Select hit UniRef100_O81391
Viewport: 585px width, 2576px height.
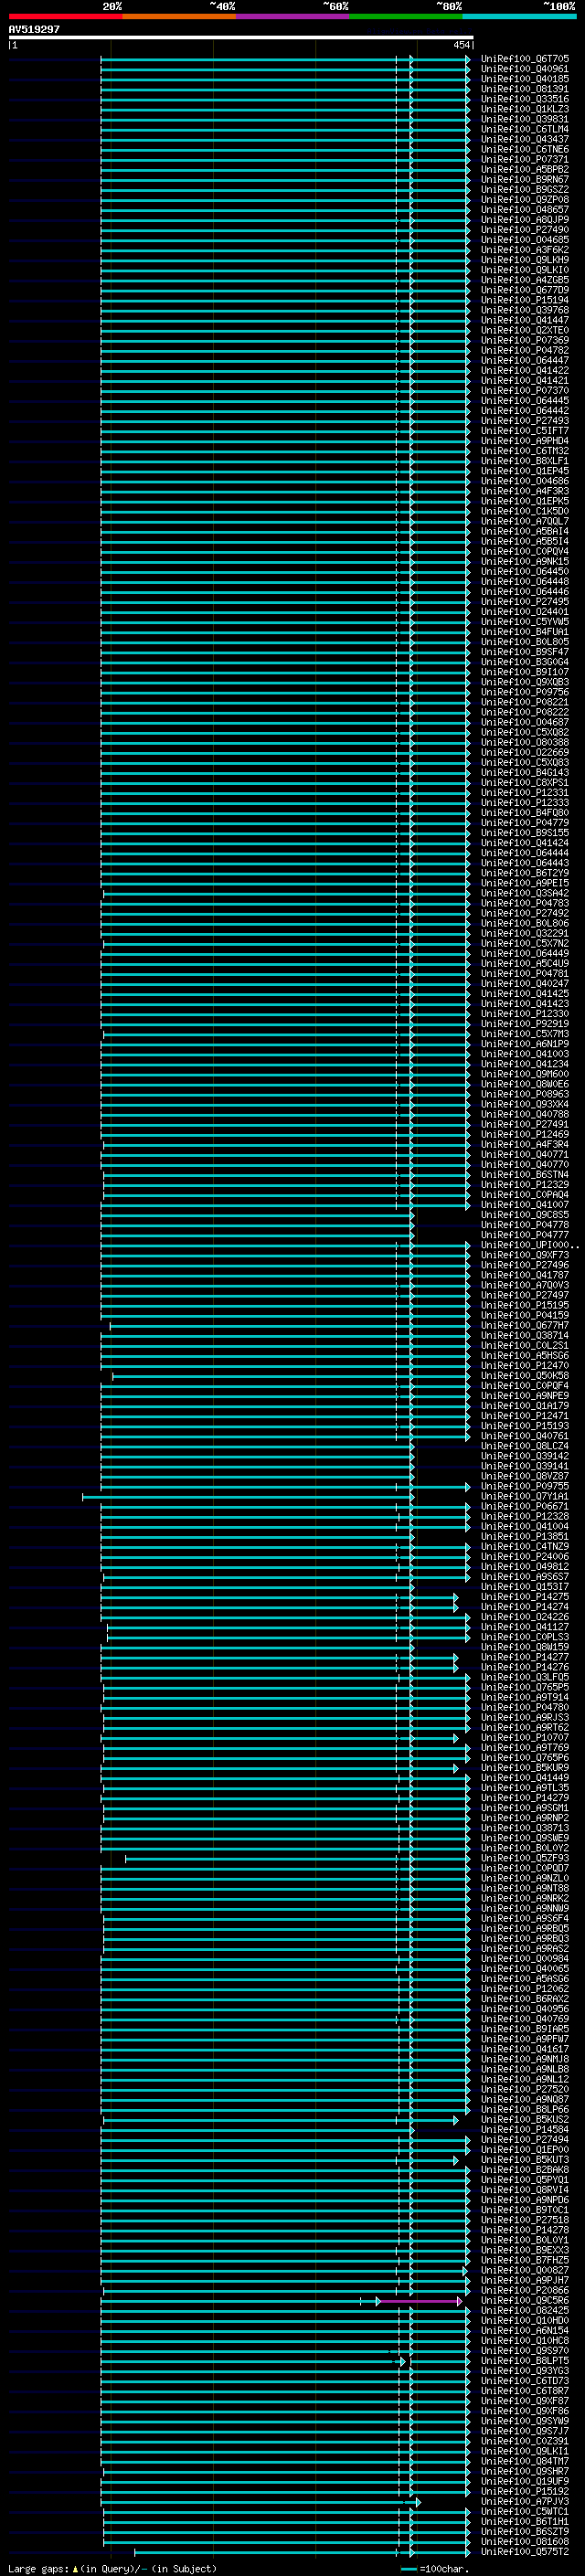point(525,89)
